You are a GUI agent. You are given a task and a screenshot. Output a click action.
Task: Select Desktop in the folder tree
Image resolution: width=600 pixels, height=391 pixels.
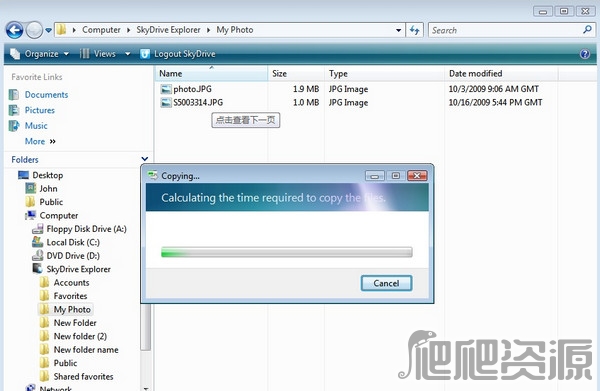[47, 175]
